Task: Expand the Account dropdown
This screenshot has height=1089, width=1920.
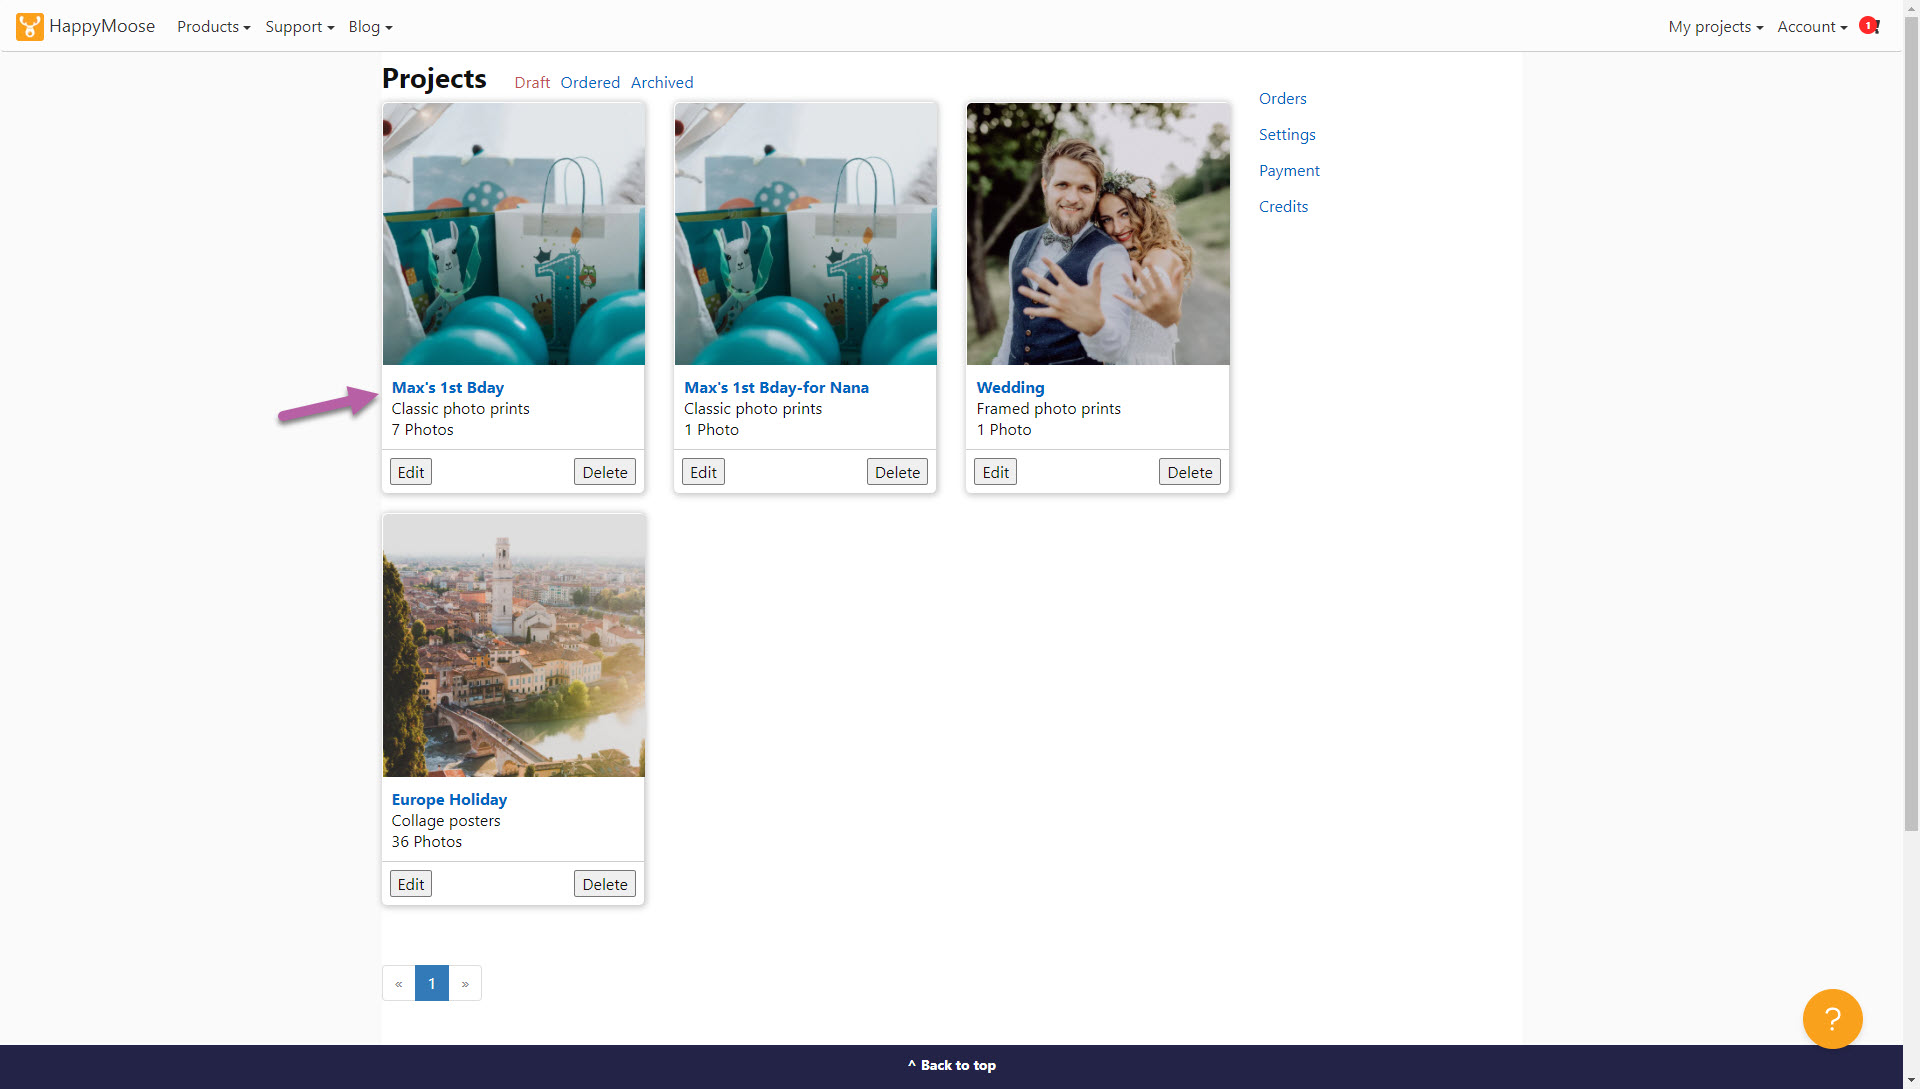Action: [x=1811, y=26]
